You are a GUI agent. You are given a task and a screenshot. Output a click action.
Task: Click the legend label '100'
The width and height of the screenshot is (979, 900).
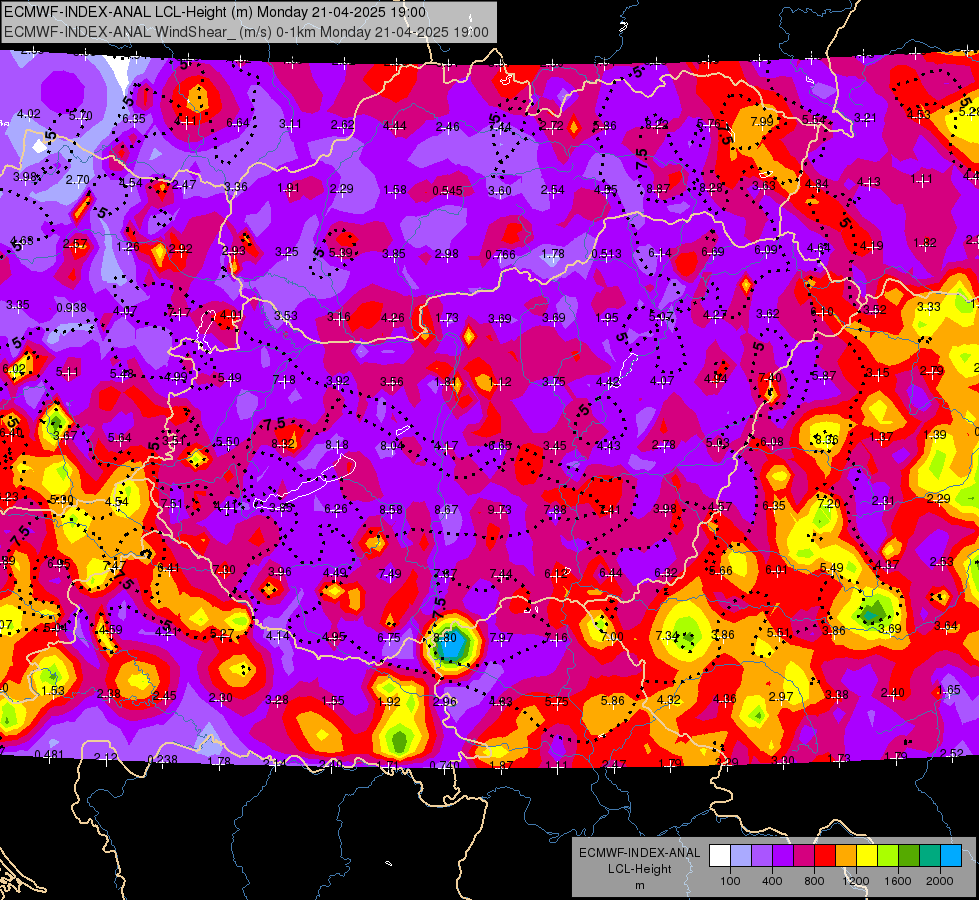click(x=730, y=881)
